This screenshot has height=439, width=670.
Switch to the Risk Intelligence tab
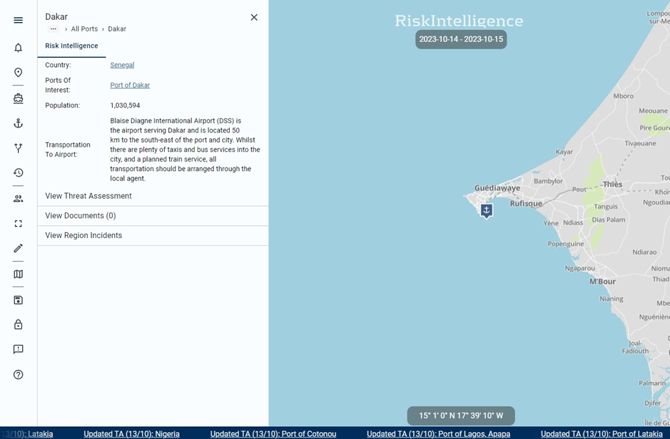[72, 46]
